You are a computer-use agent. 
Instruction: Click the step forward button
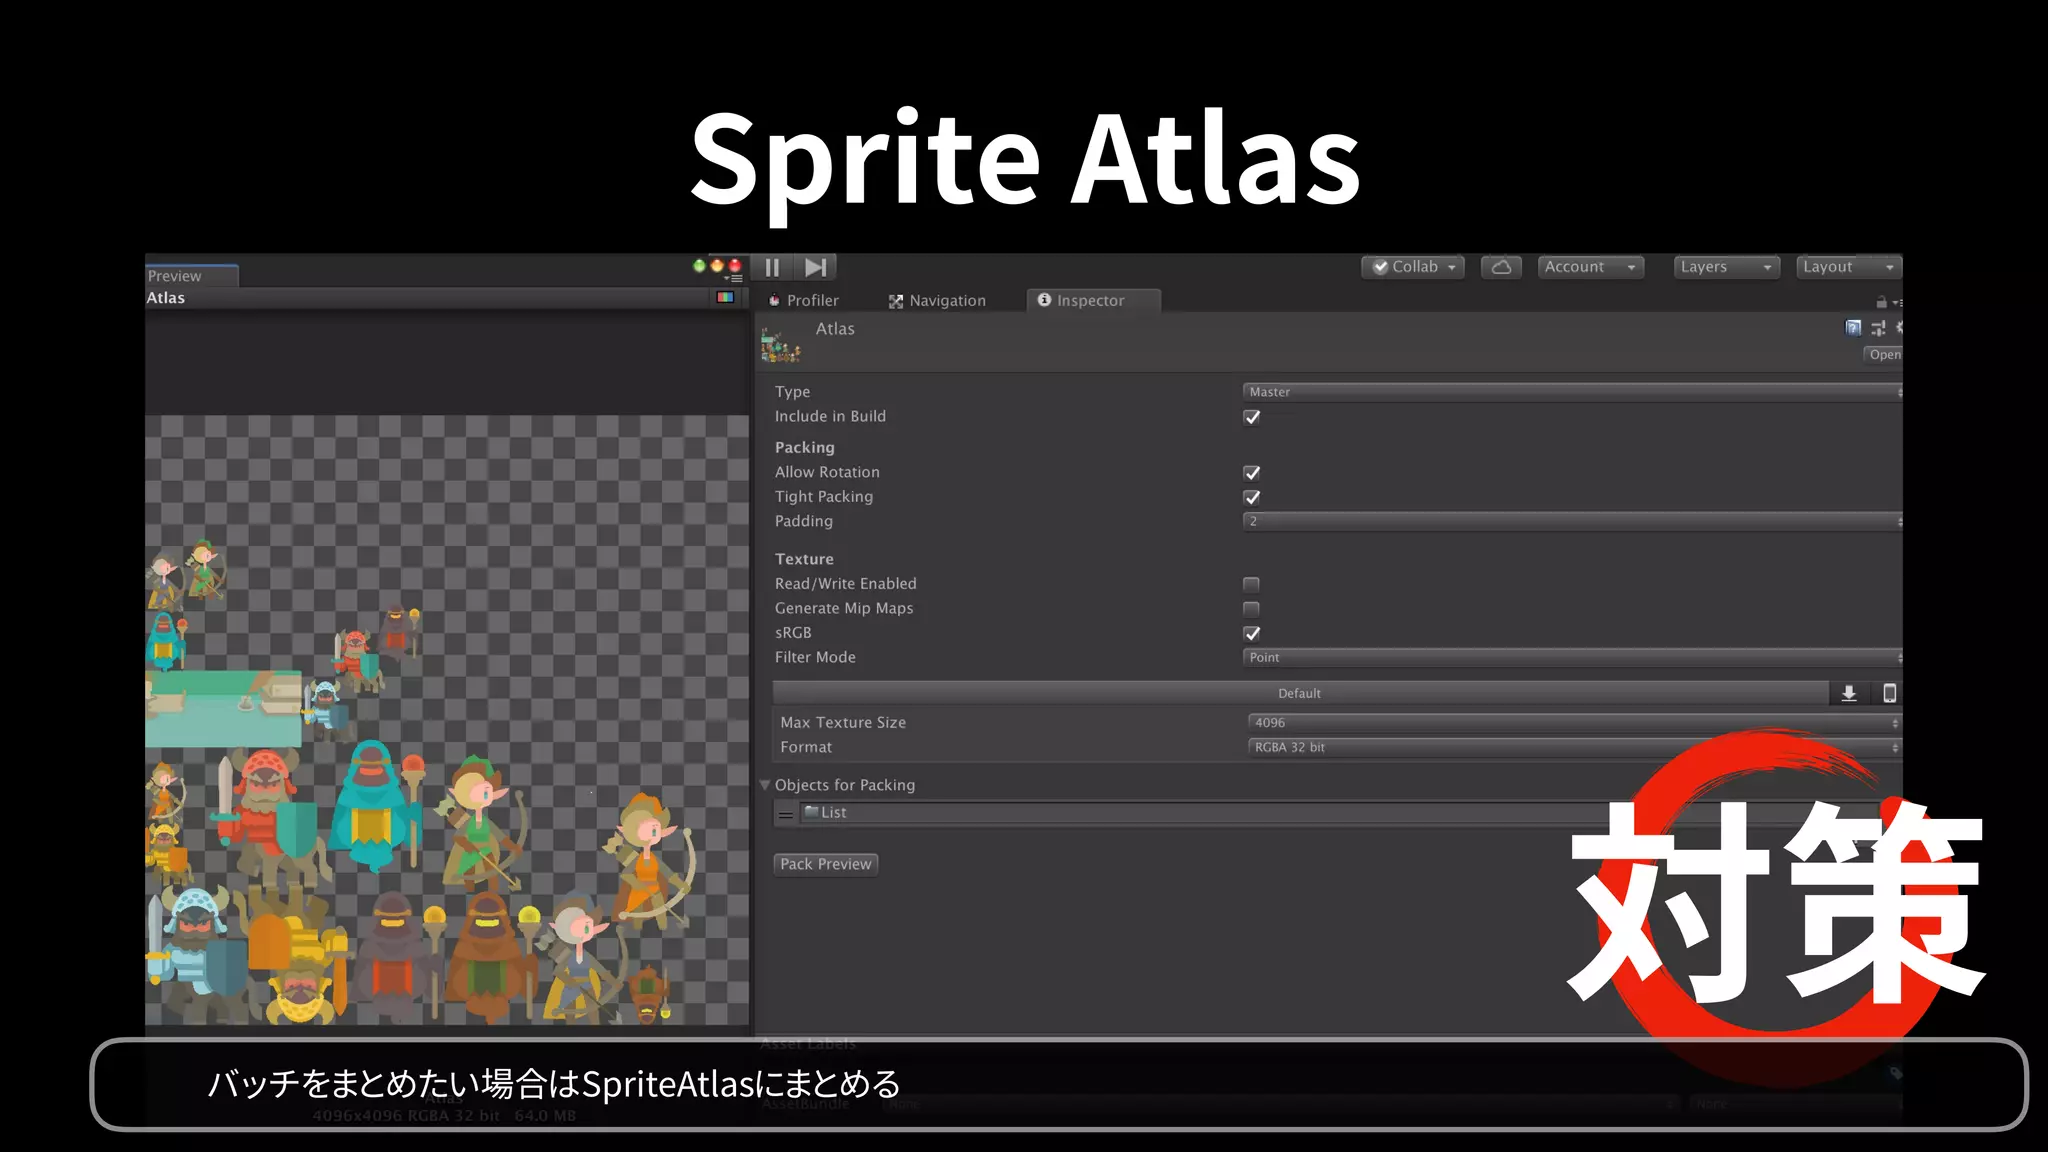pos(815,267)
